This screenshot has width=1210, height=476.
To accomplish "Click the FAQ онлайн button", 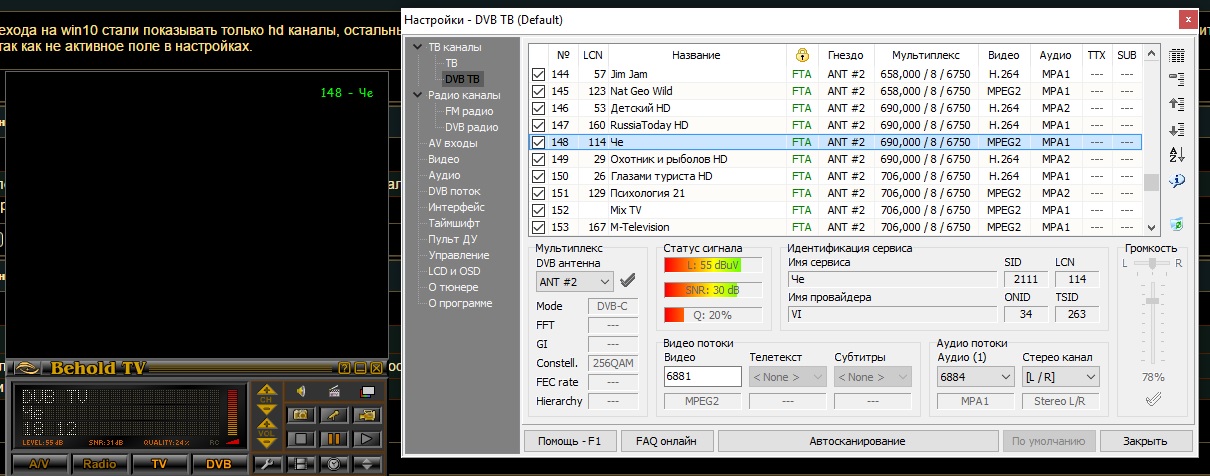I will point(665,441).
